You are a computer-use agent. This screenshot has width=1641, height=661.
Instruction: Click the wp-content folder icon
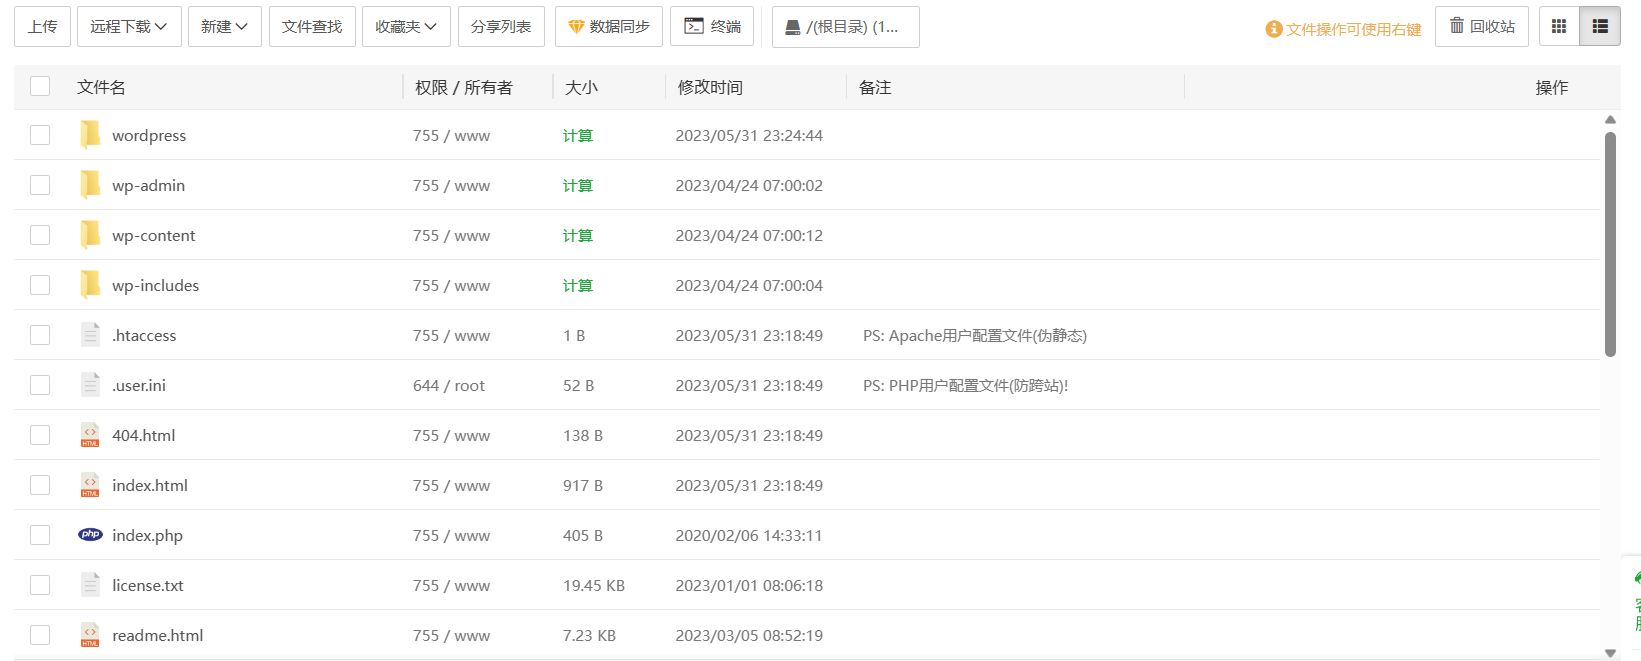90,235
